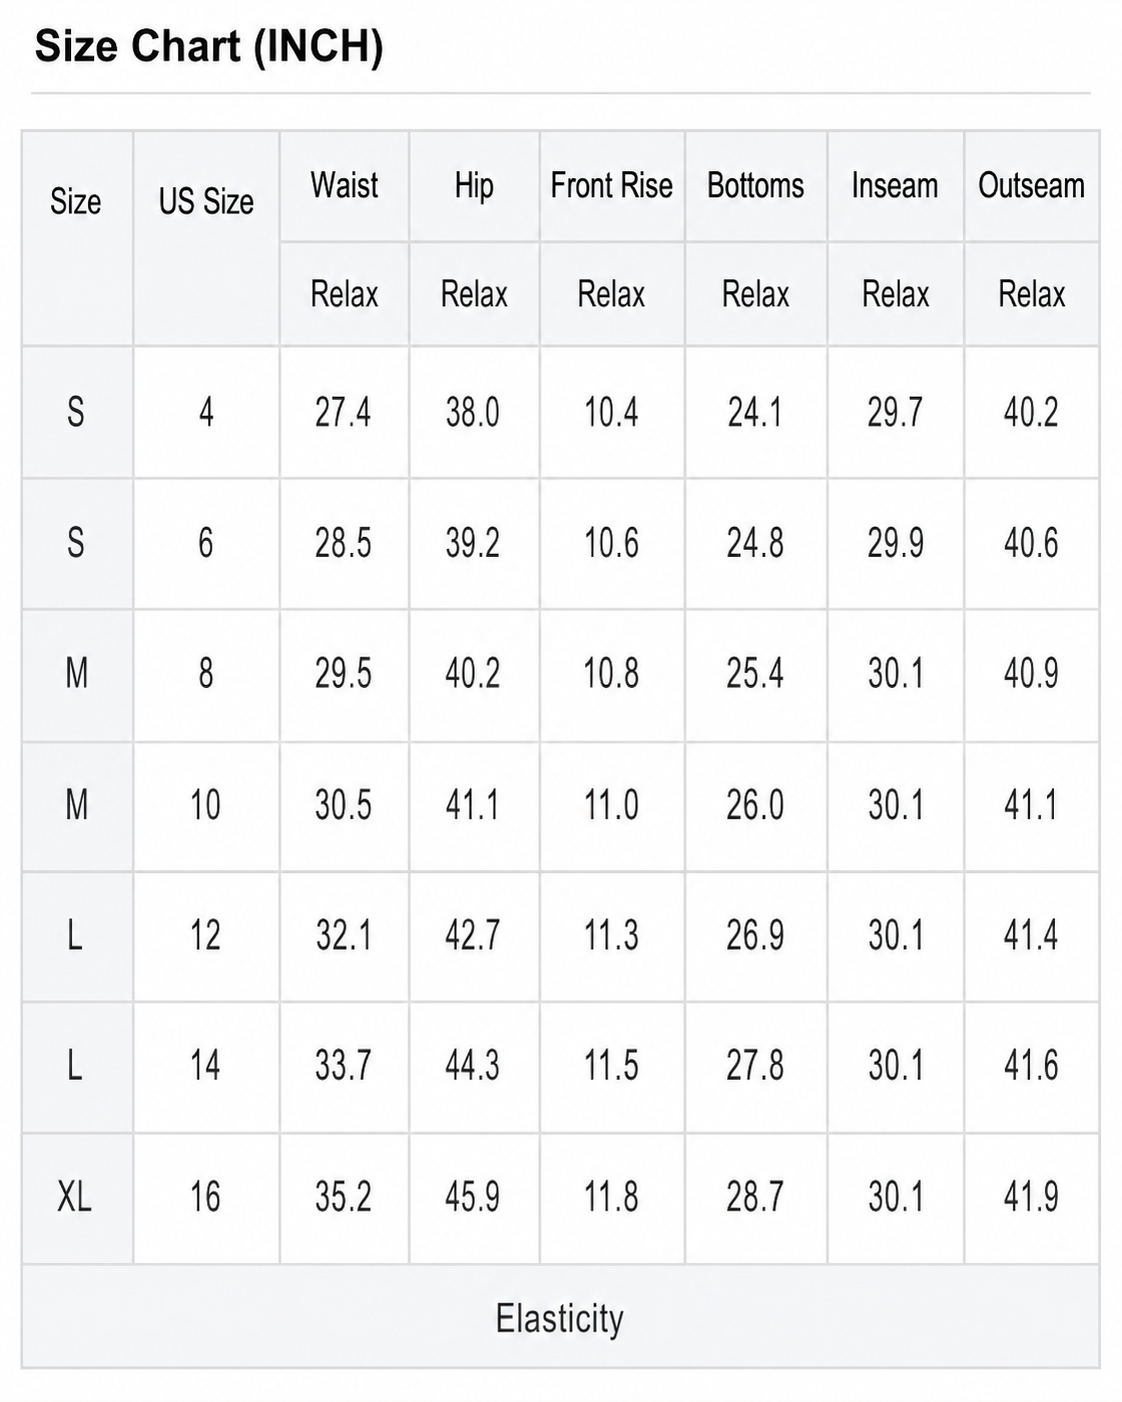Select the waist value 28.5

(344, 543)
